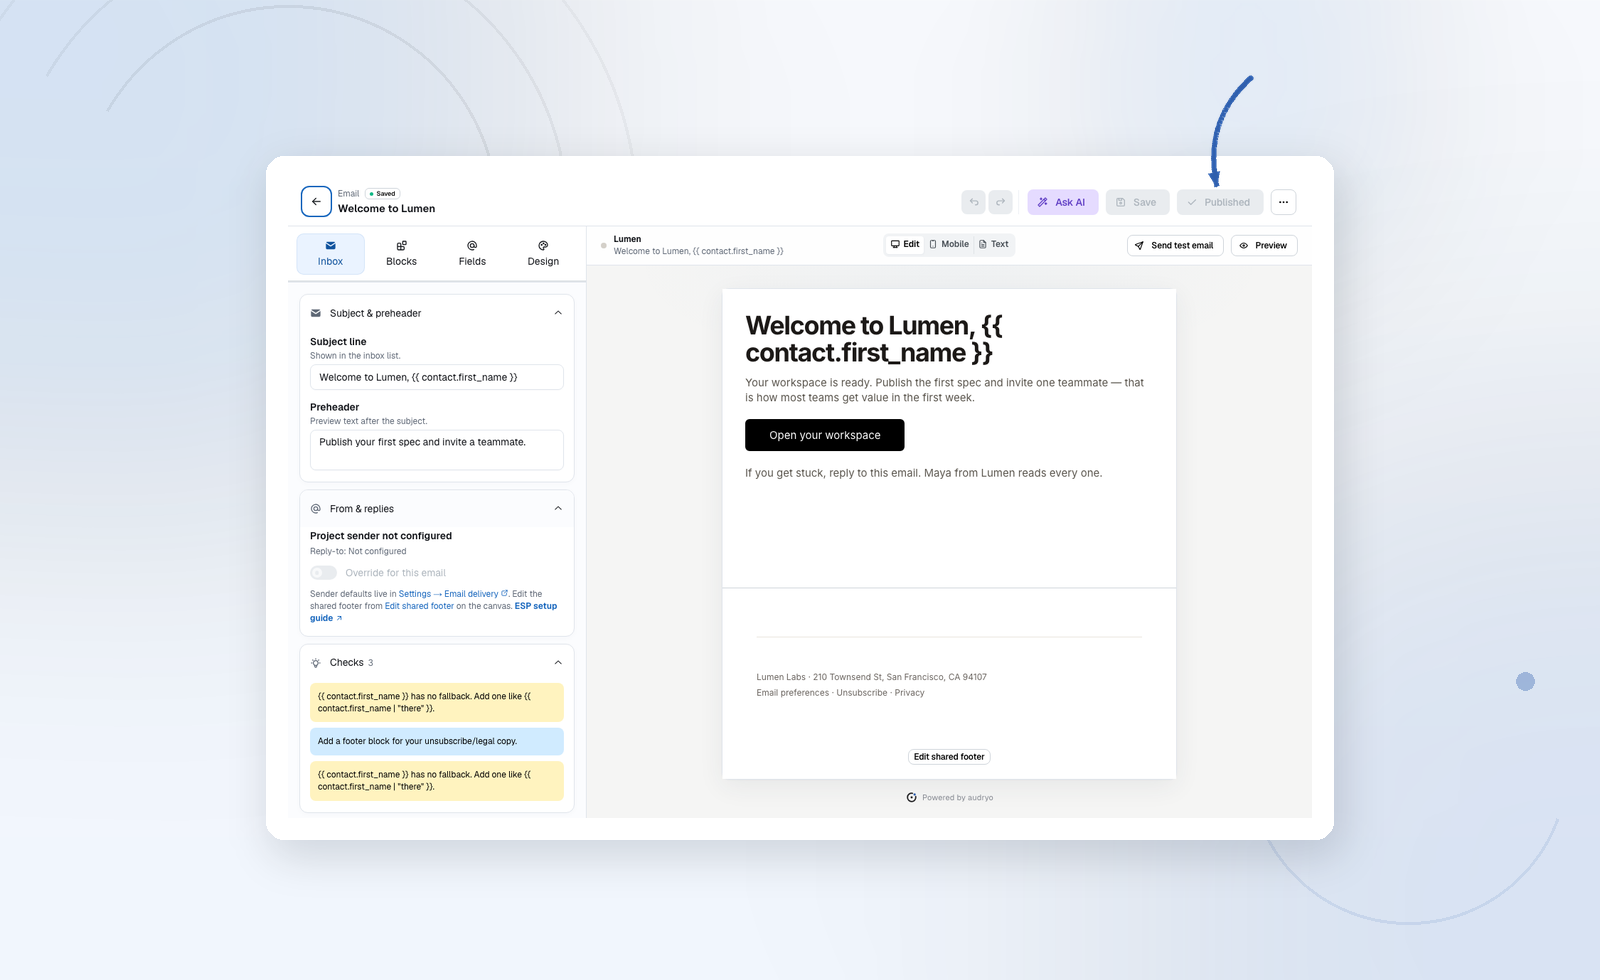Switch to the Fields tab

(472, 254)
